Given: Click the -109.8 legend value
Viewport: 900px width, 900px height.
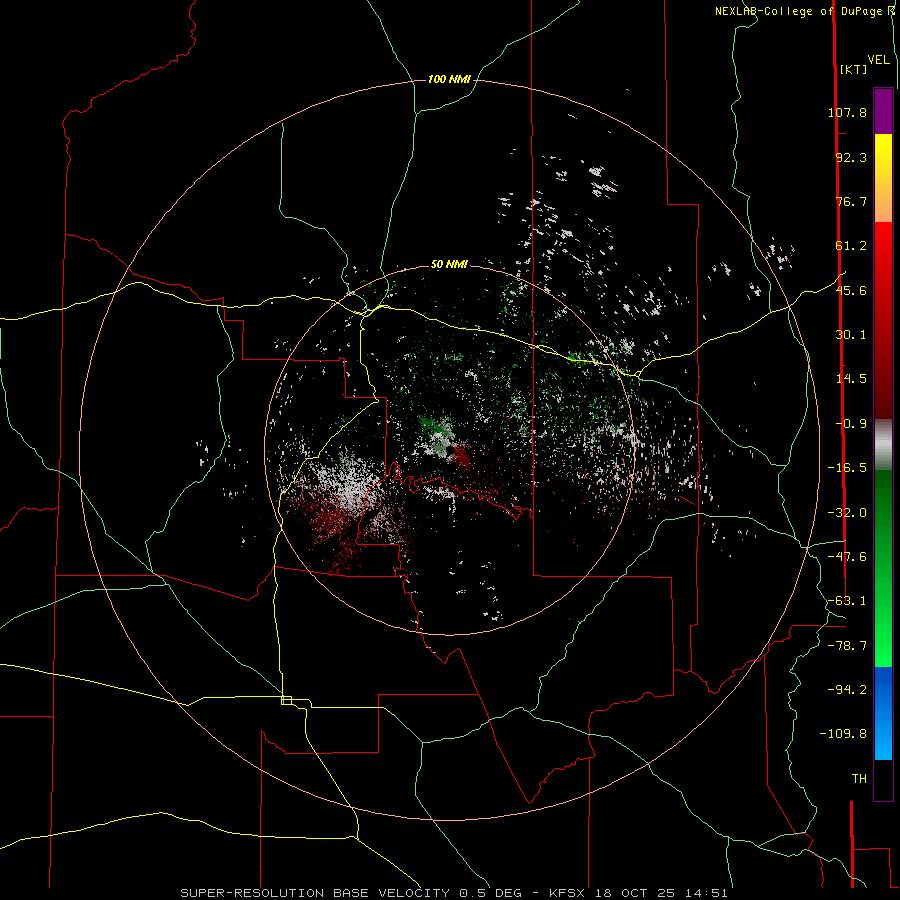Looking at the screenshot, I should click(x=843, y=734).
